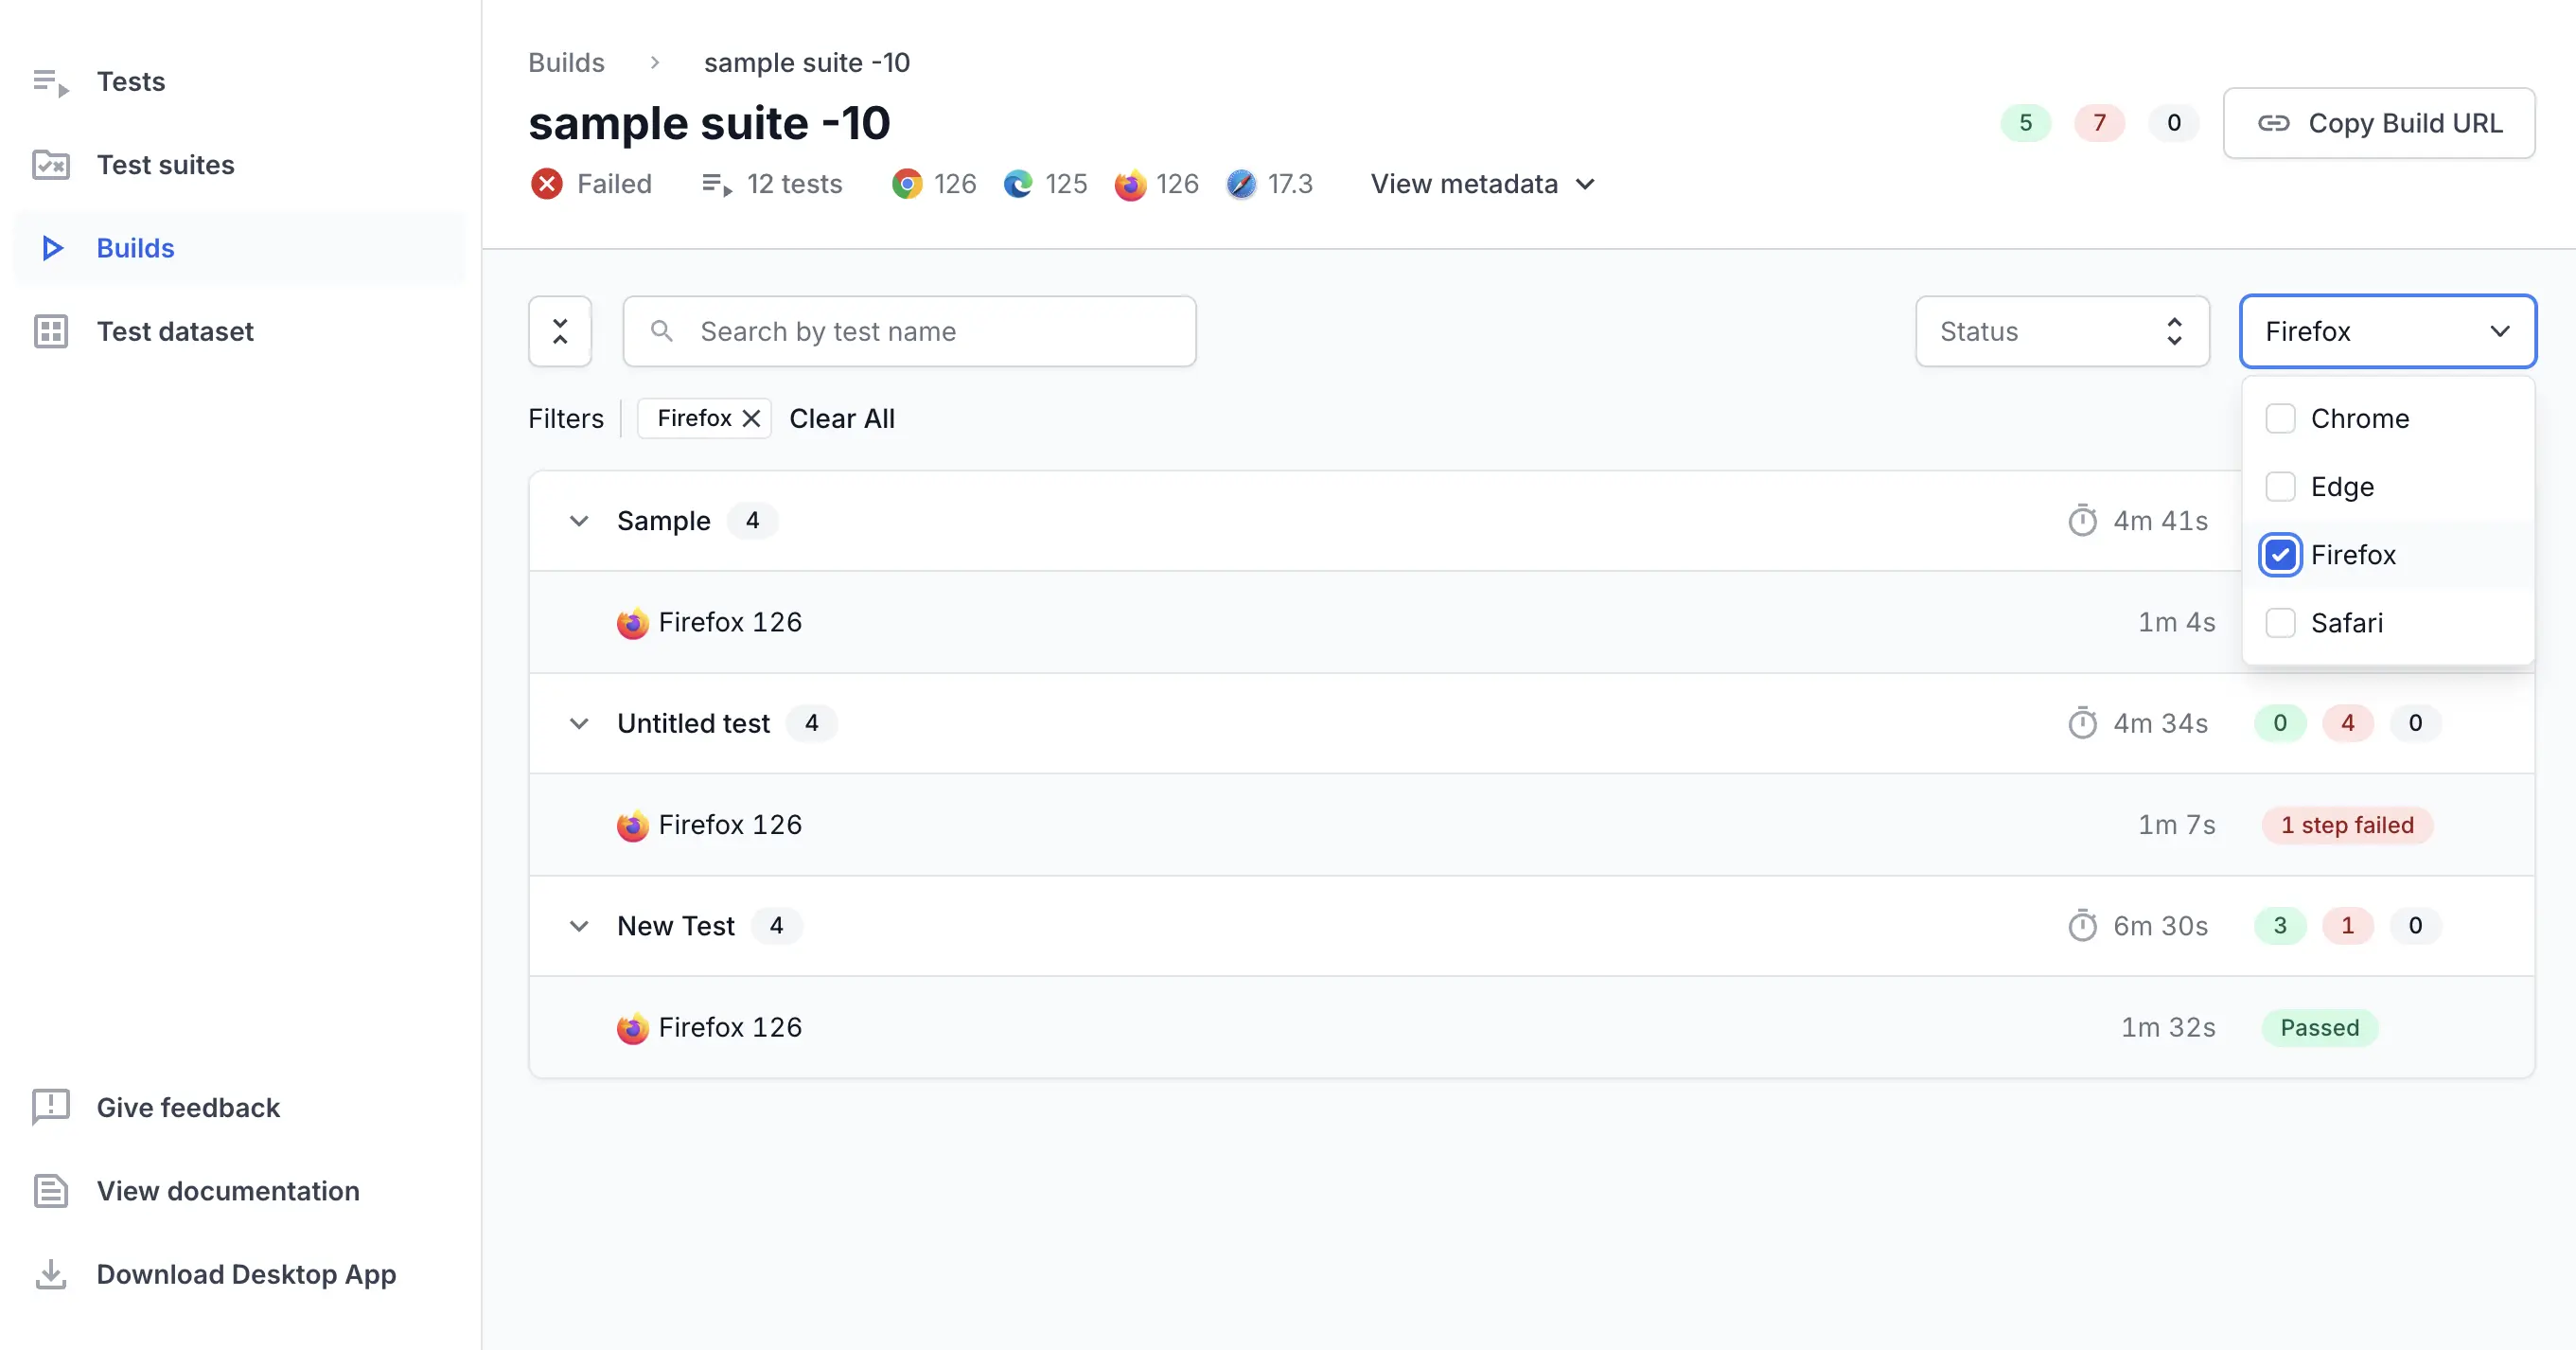Click the Test dataset grid icon

click(51, 331)
